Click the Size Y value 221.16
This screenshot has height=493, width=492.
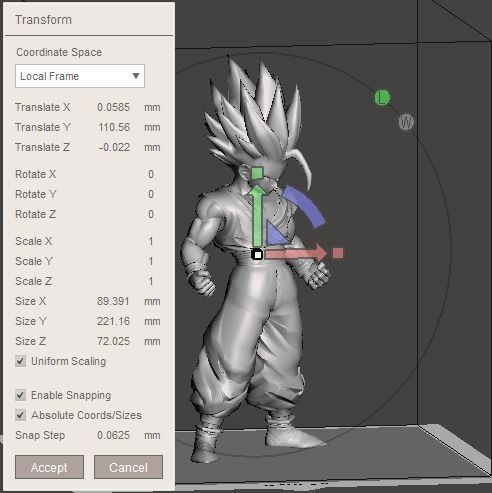tap(113, 321)
